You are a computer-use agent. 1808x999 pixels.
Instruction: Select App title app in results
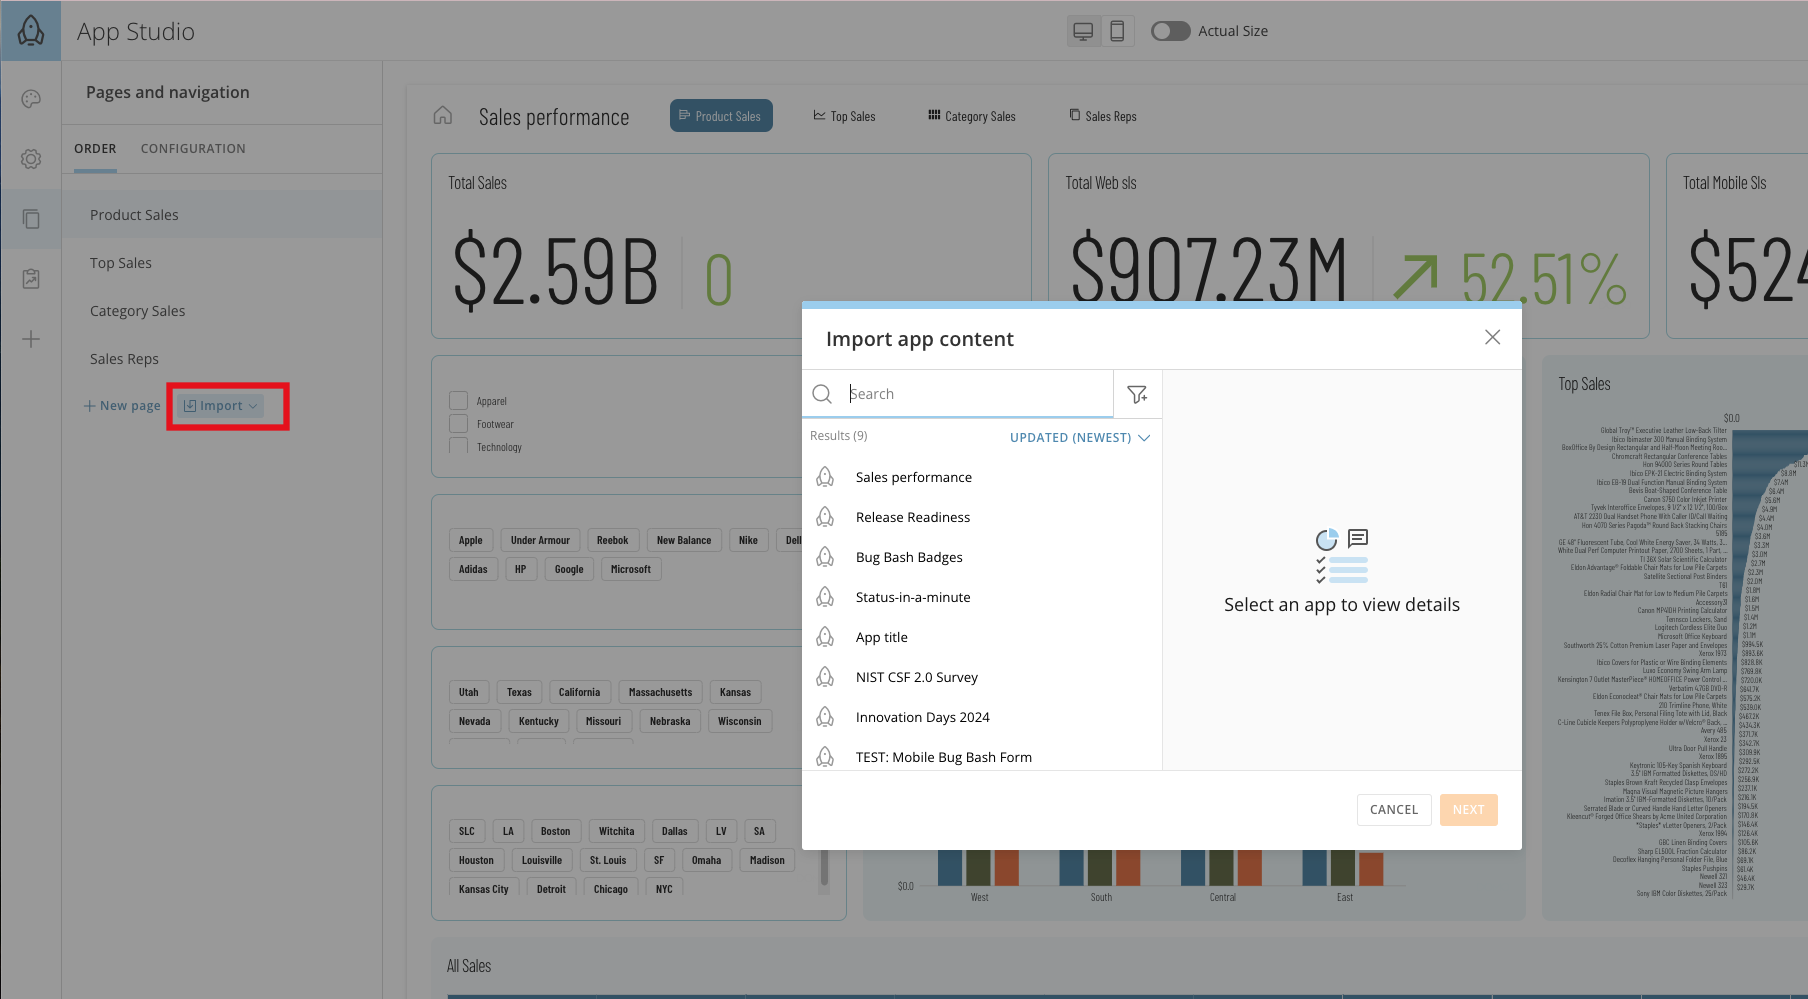[982, 637]
